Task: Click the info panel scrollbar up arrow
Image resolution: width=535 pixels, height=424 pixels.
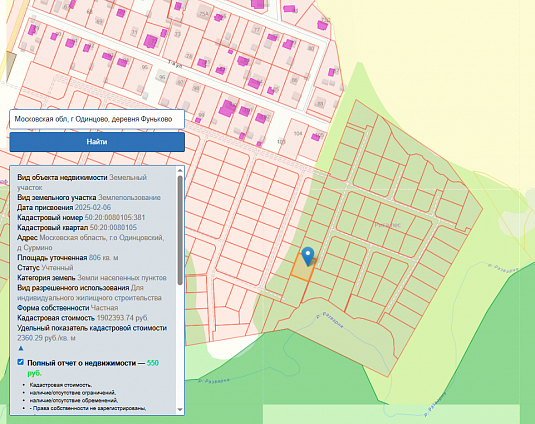Action: (180, 170)
